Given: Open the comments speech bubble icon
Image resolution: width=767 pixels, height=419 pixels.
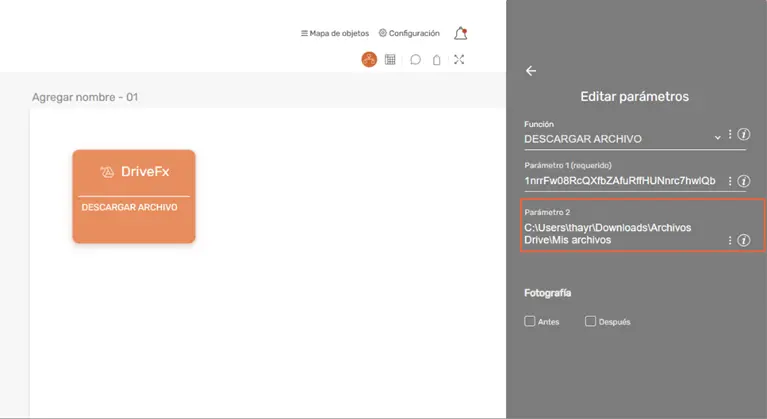Looking at the screenshot, I should point(415,60).
